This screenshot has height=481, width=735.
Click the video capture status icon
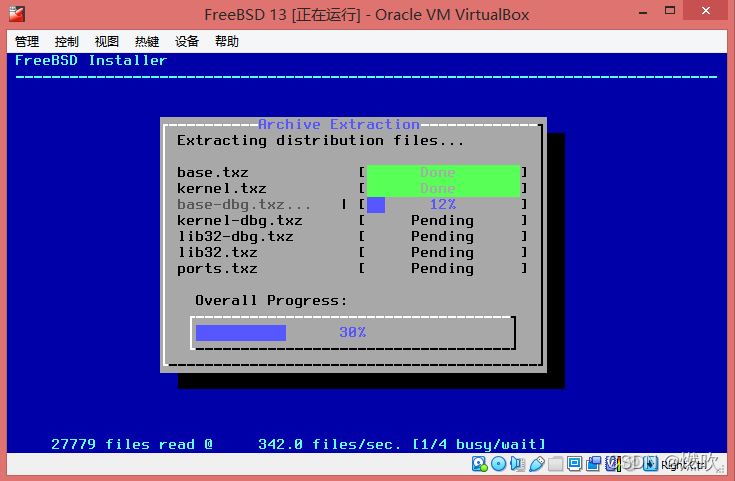593,464
